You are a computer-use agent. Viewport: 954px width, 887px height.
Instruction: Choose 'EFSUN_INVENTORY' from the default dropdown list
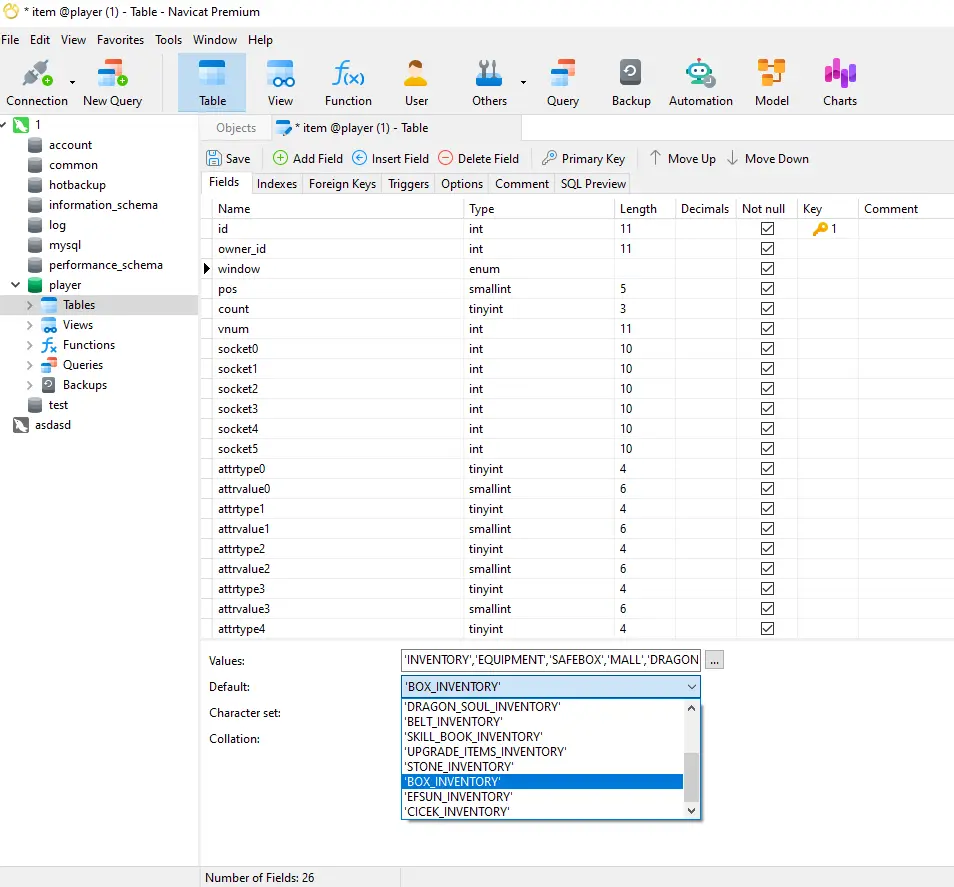[x=458, y=796]
